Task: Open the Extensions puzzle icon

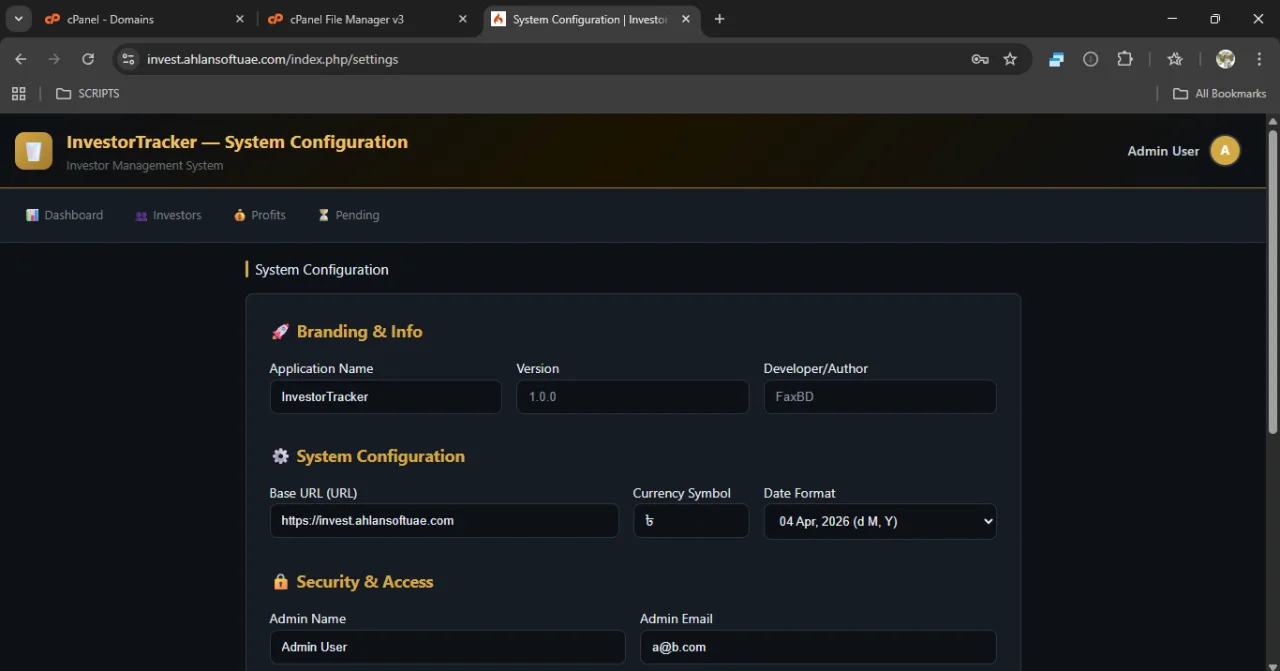Action: tap(1125, 59)
